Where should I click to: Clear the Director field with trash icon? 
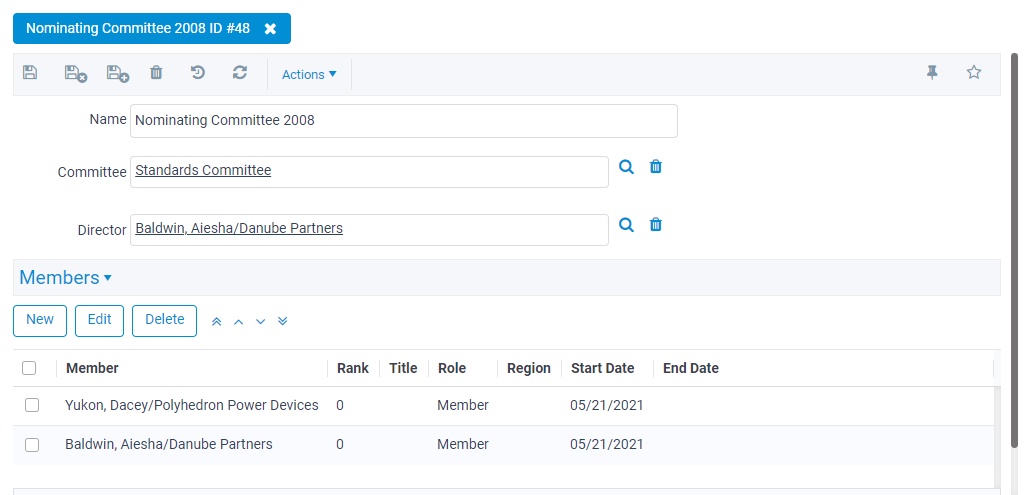[x=656, y=226]
